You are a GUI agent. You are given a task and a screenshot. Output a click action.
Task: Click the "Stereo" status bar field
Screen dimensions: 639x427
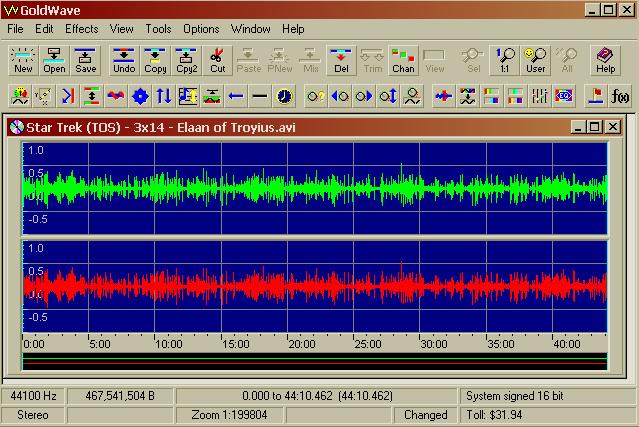(33, 415)
